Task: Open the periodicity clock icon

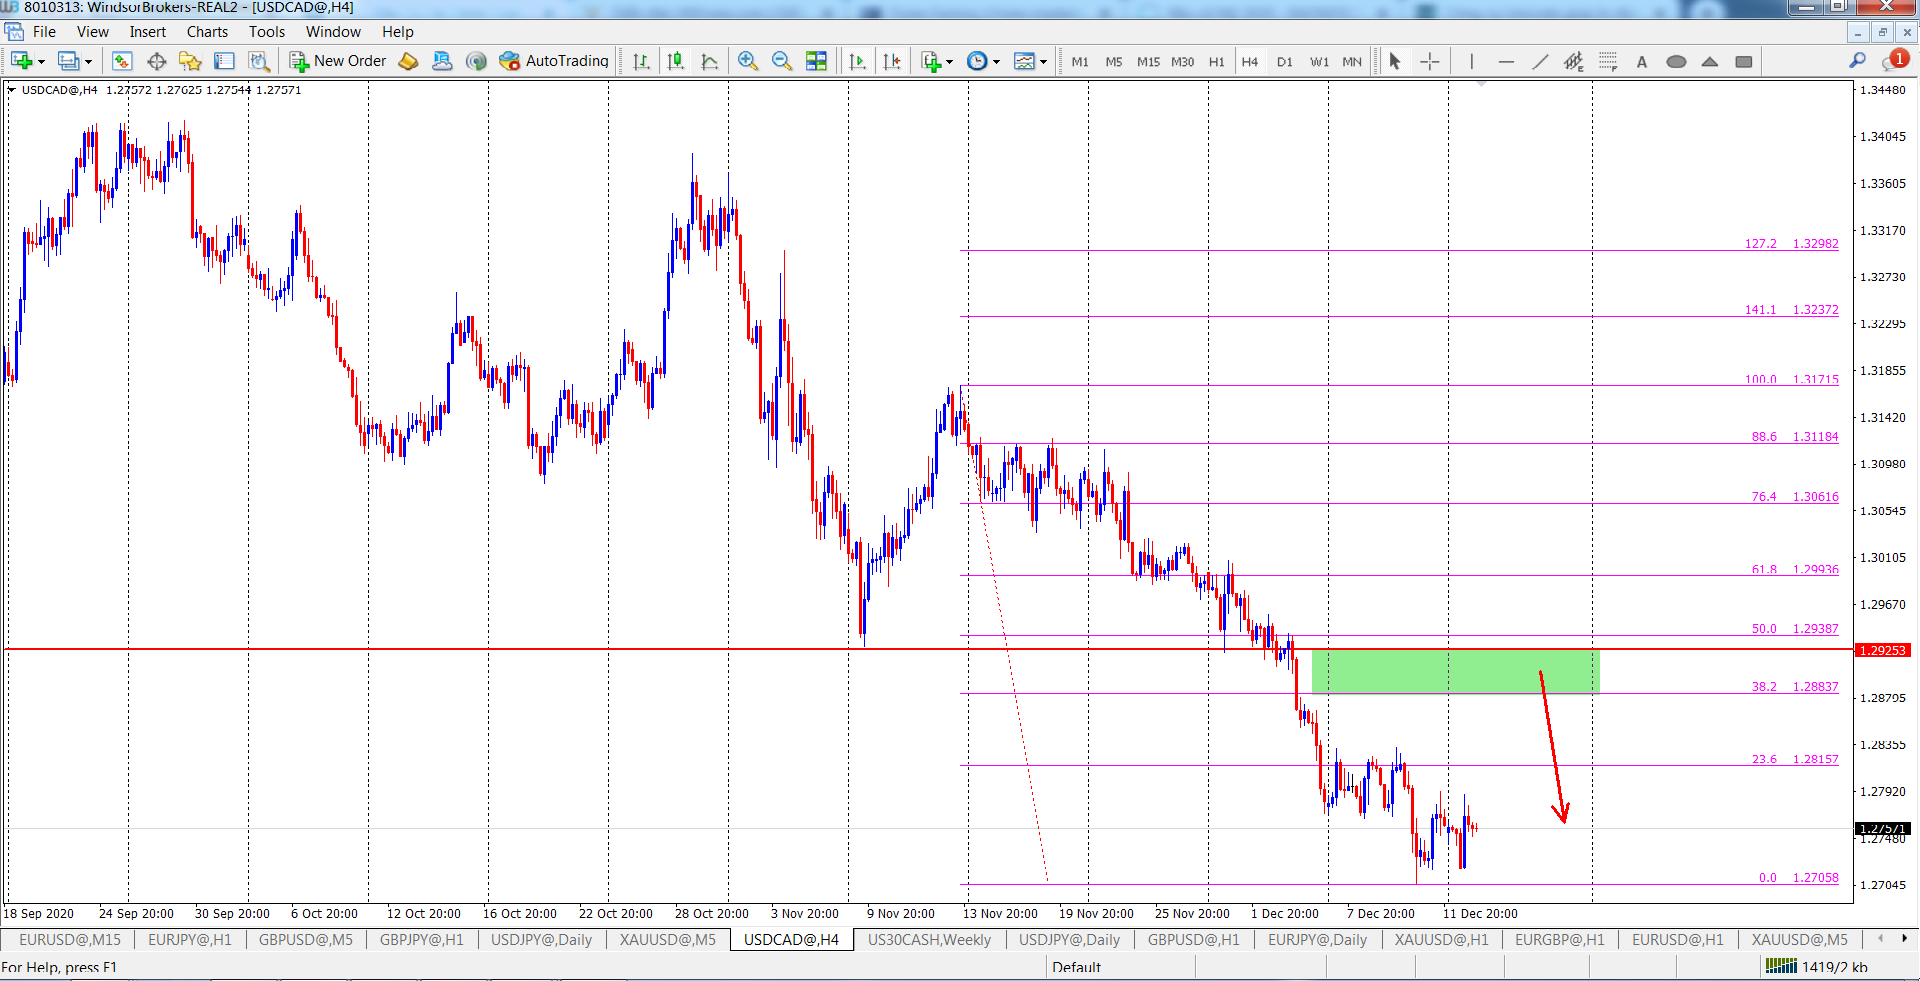Action: [x=977, y=61]
